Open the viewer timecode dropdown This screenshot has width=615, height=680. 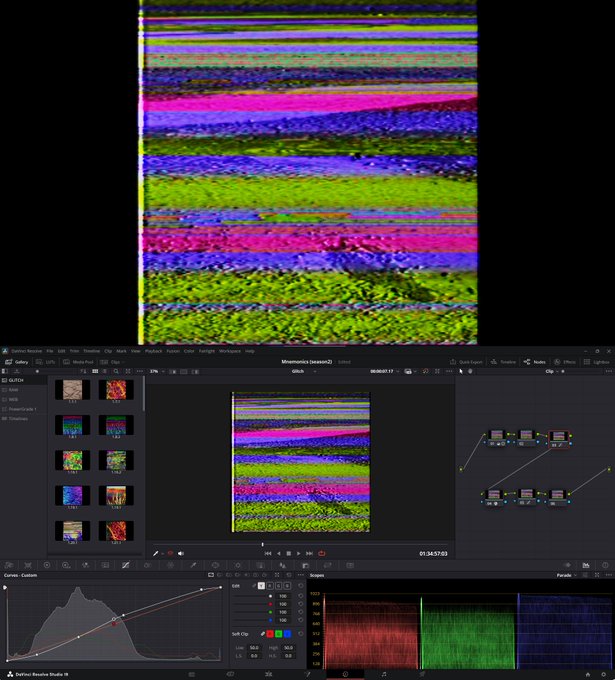385,372
